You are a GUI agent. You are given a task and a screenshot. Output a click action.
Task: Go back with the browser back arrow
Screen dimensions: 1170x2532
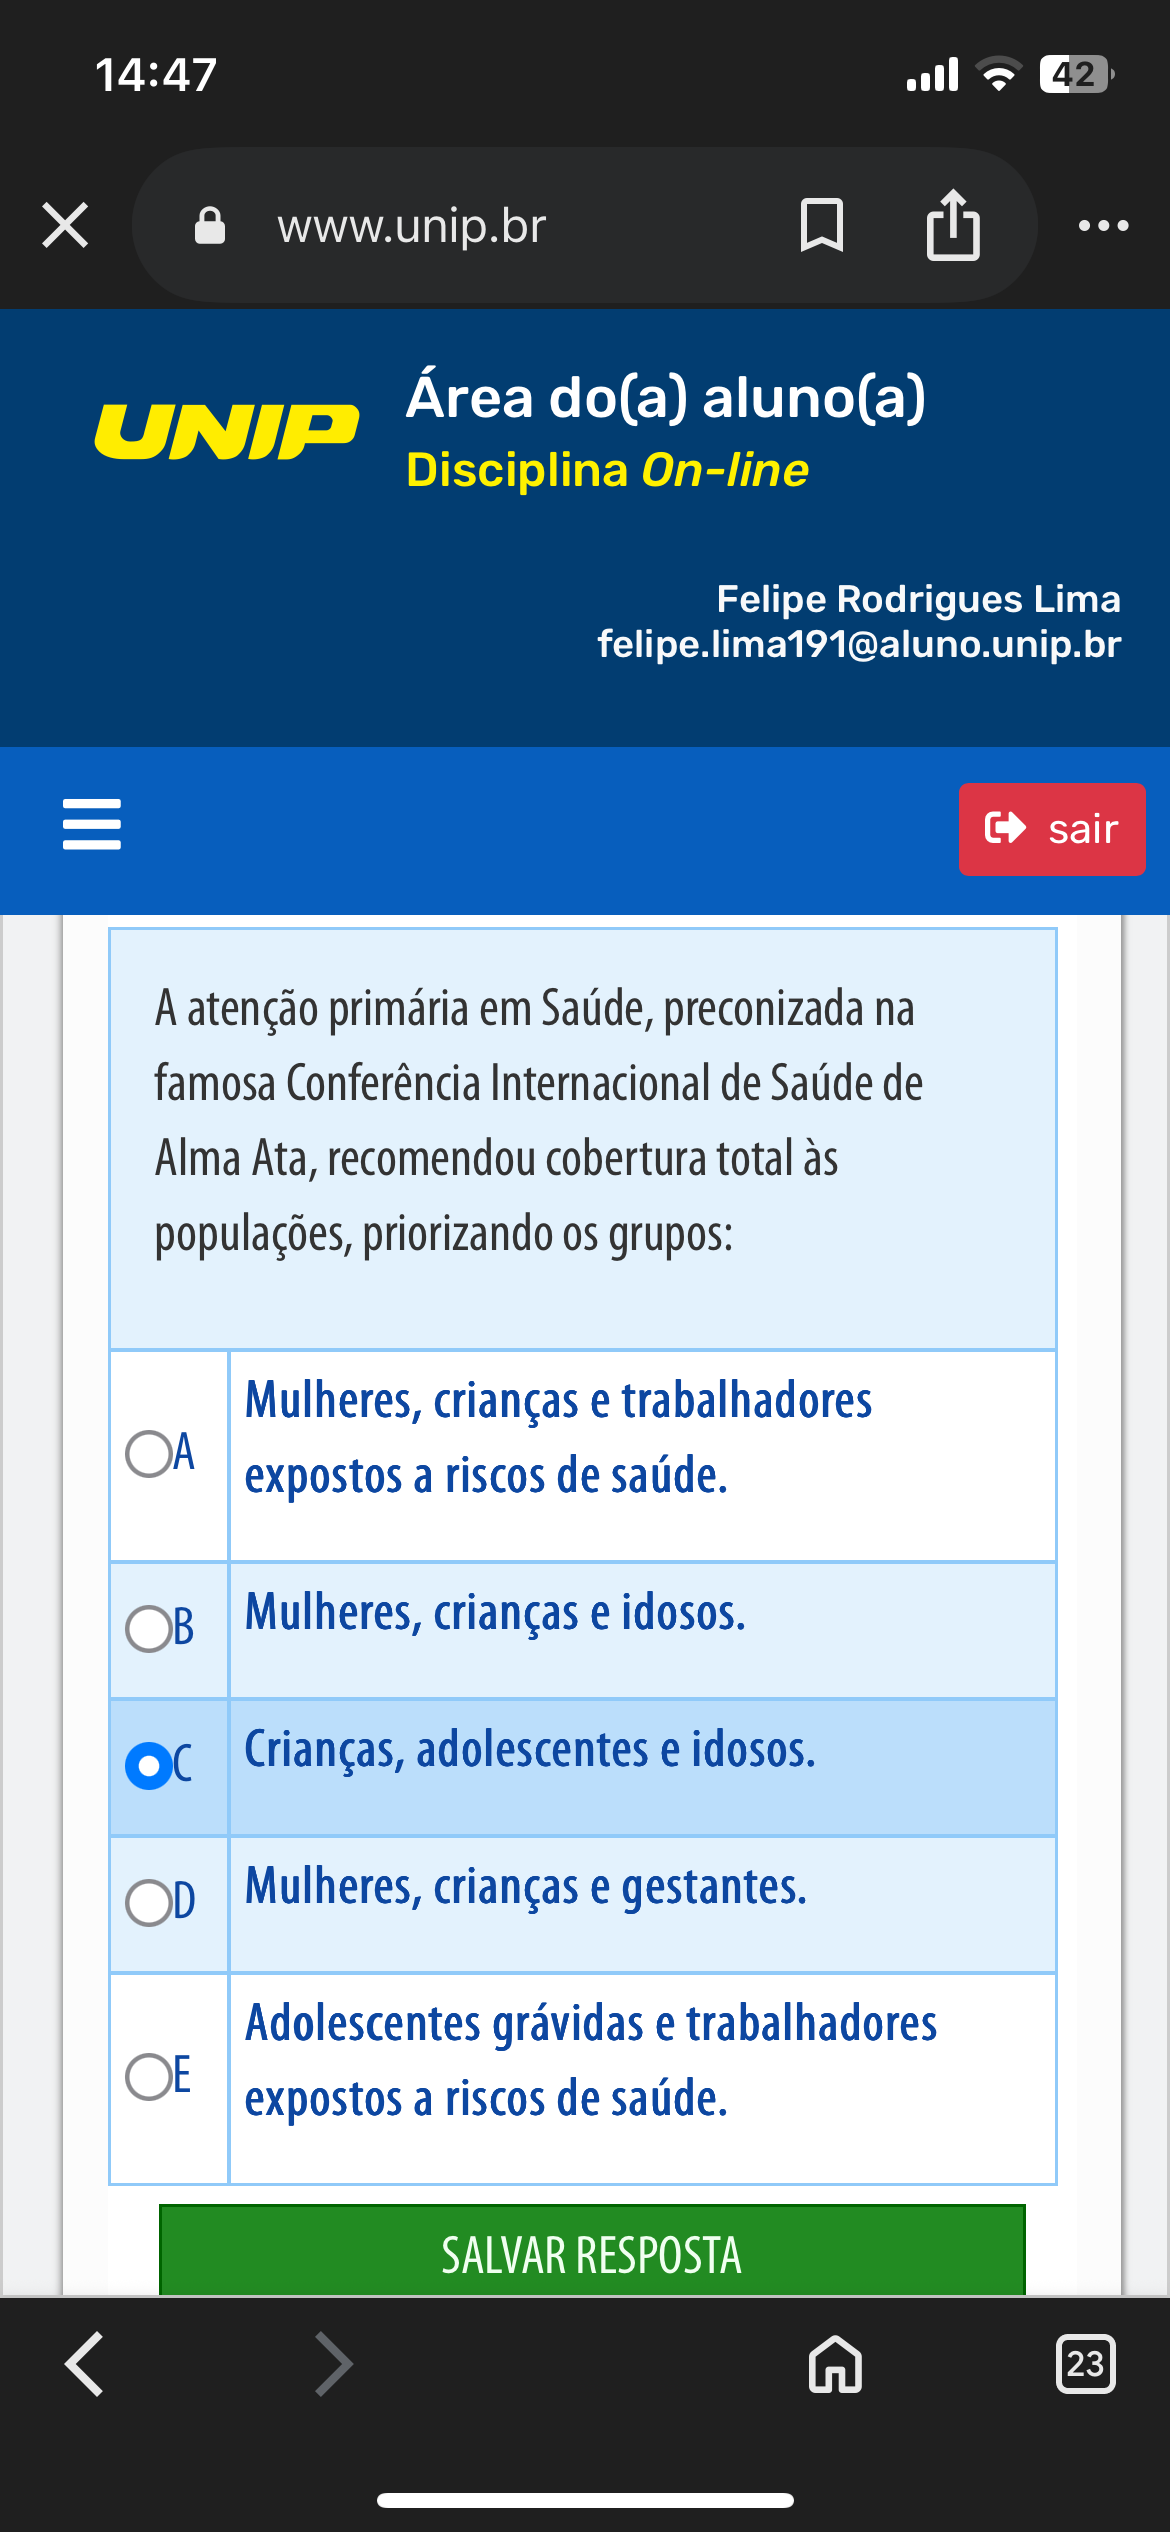click(85, 2364)
